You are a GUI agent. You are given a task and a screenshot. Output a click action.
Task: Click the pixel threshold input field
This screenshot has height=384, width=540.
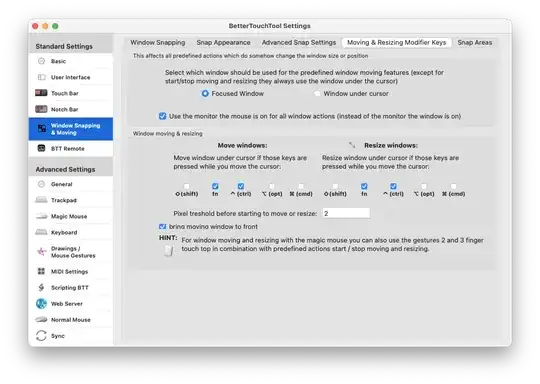(x=346, y=213)
